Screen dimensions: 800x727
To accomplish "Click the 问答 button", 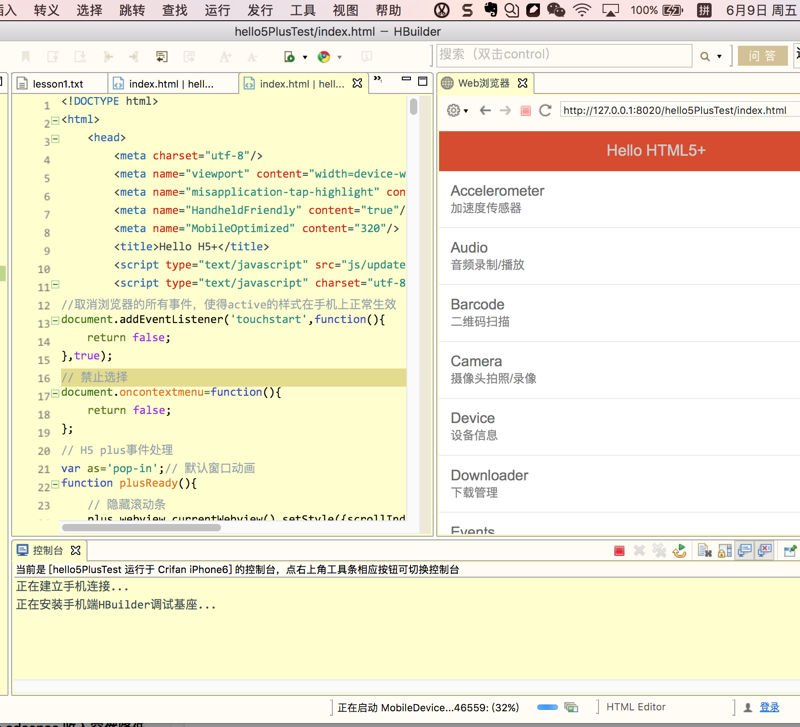I will 762,56.
